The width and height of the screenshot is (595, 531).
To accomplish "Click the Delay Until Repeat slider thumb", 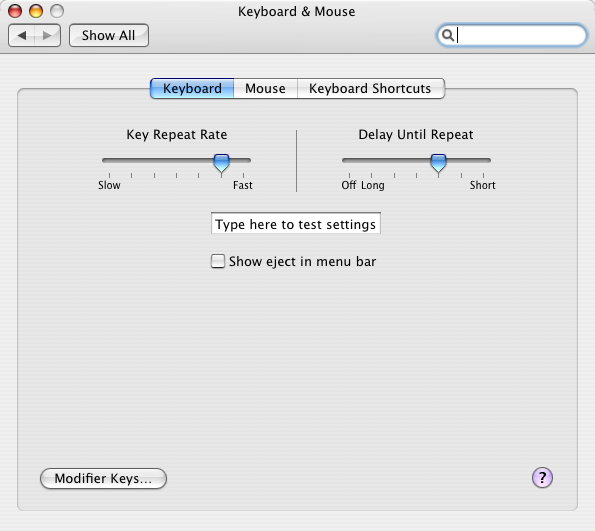I will (x=438, y=163).
